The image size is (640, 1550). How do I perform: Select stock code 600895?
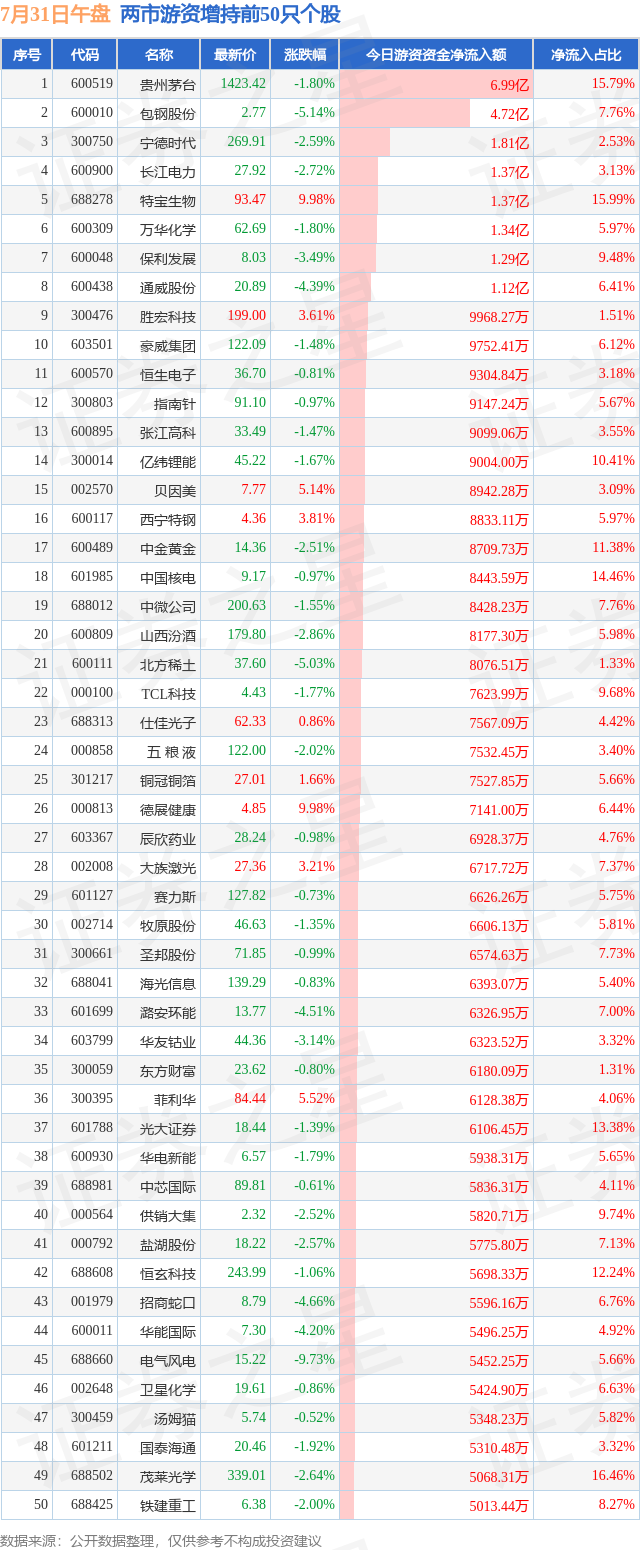92,432
